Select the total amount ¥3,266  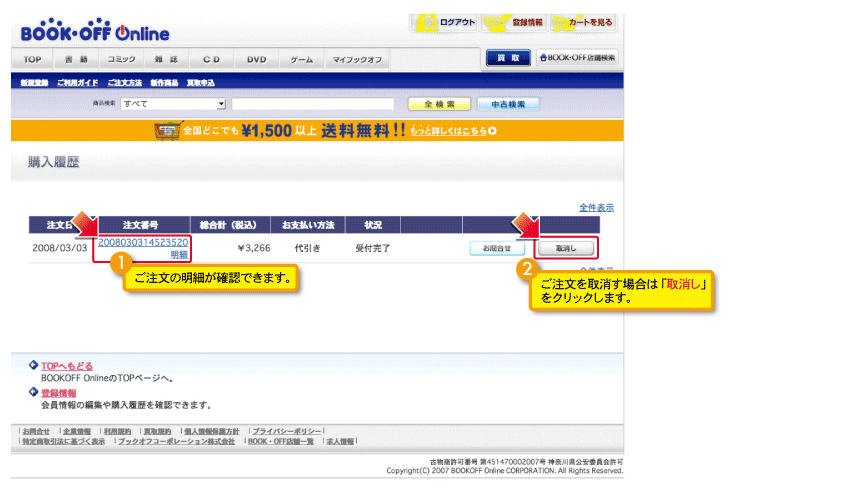click(x=254, y=248)
